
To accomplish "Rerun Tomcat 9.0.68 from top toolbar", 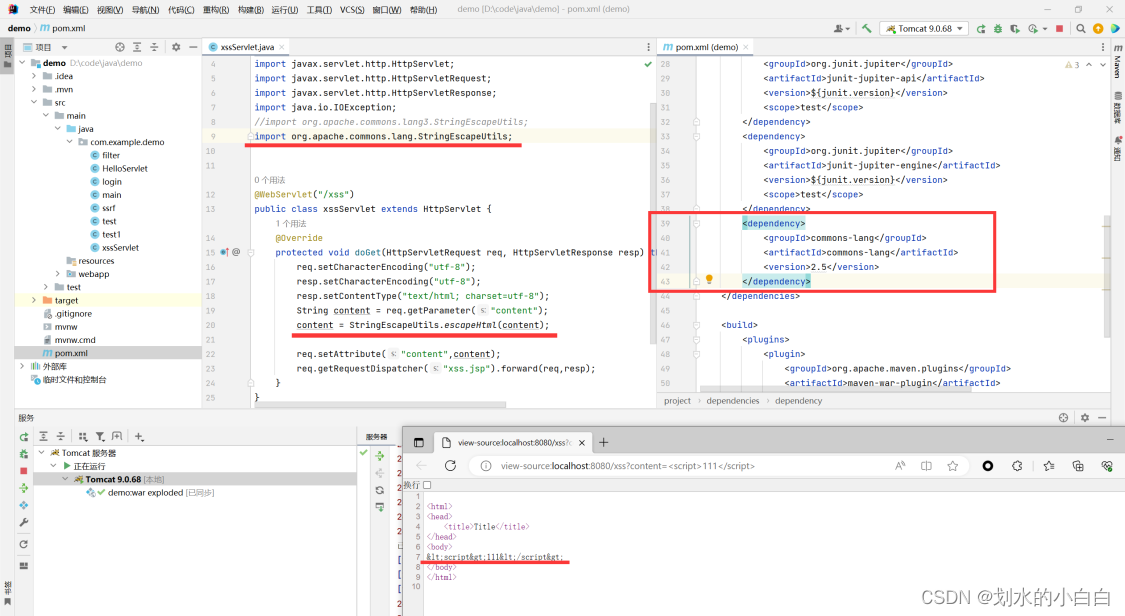I will 981,29.
